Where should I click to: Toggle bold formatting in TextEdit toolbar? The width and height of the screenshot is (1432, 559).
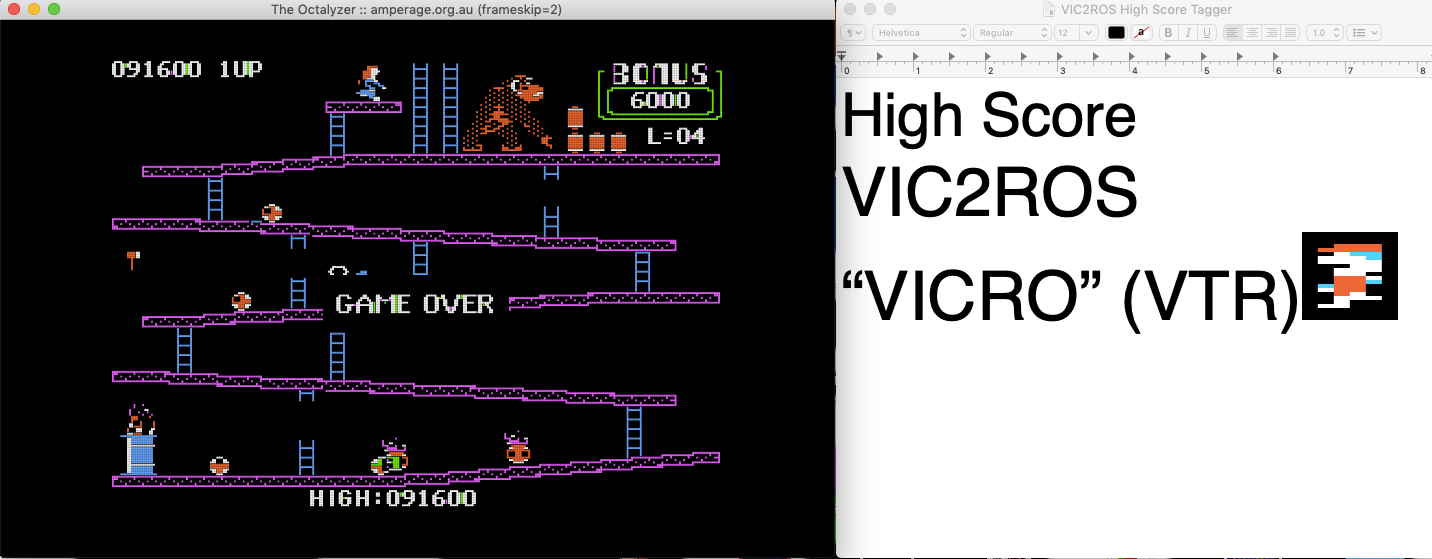click(1168, 33)
